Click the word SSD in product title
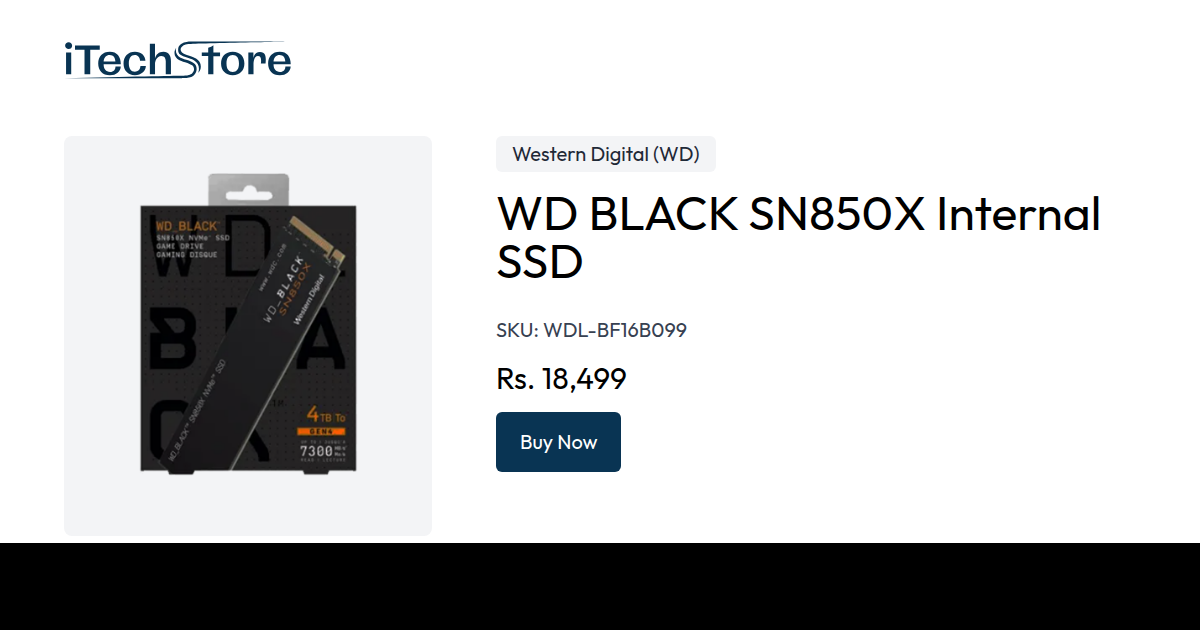This screenshot has height=630, width=1200. pyautogui.click(x=540, y=262)
